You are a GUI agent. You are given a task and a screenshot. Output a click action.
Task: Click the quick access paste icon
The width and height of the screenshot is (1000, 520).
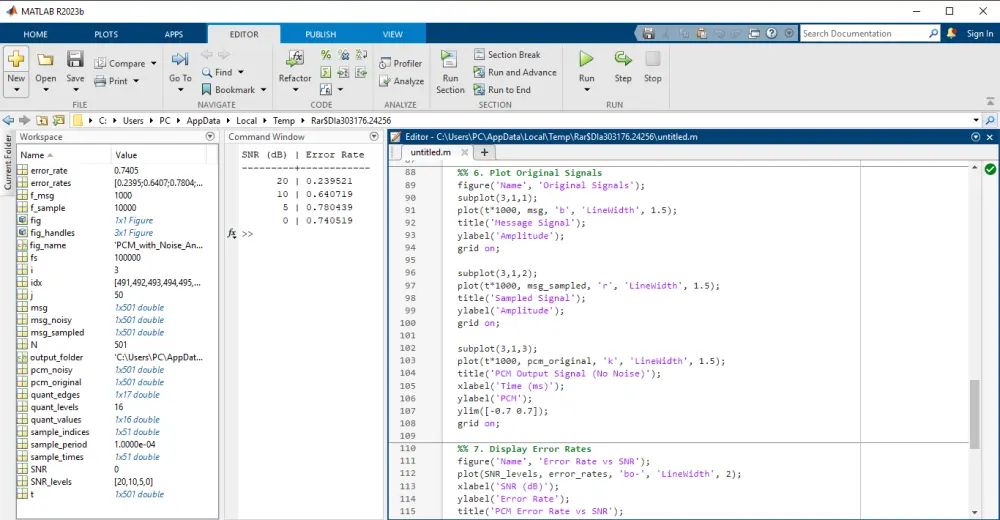coord(702,33)
